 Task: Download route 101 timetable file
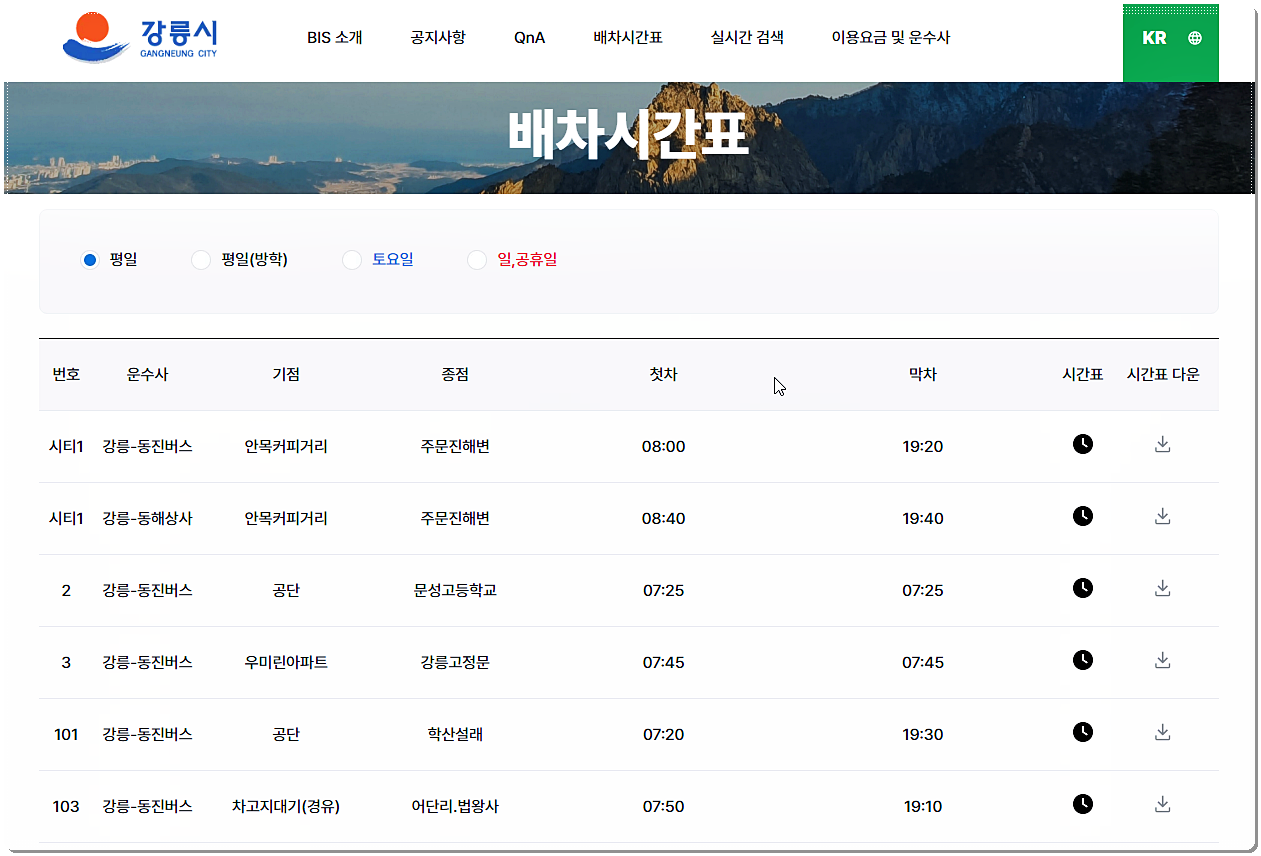(1162, 733)
